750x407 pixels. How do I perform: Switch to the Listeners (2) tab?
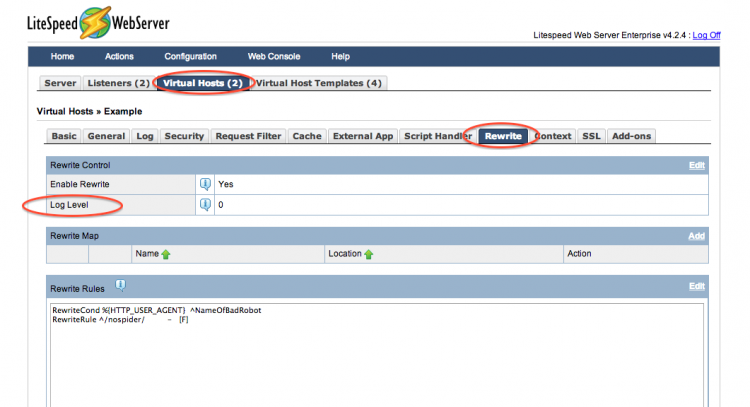pyautogui.click(x=118, y=83)
